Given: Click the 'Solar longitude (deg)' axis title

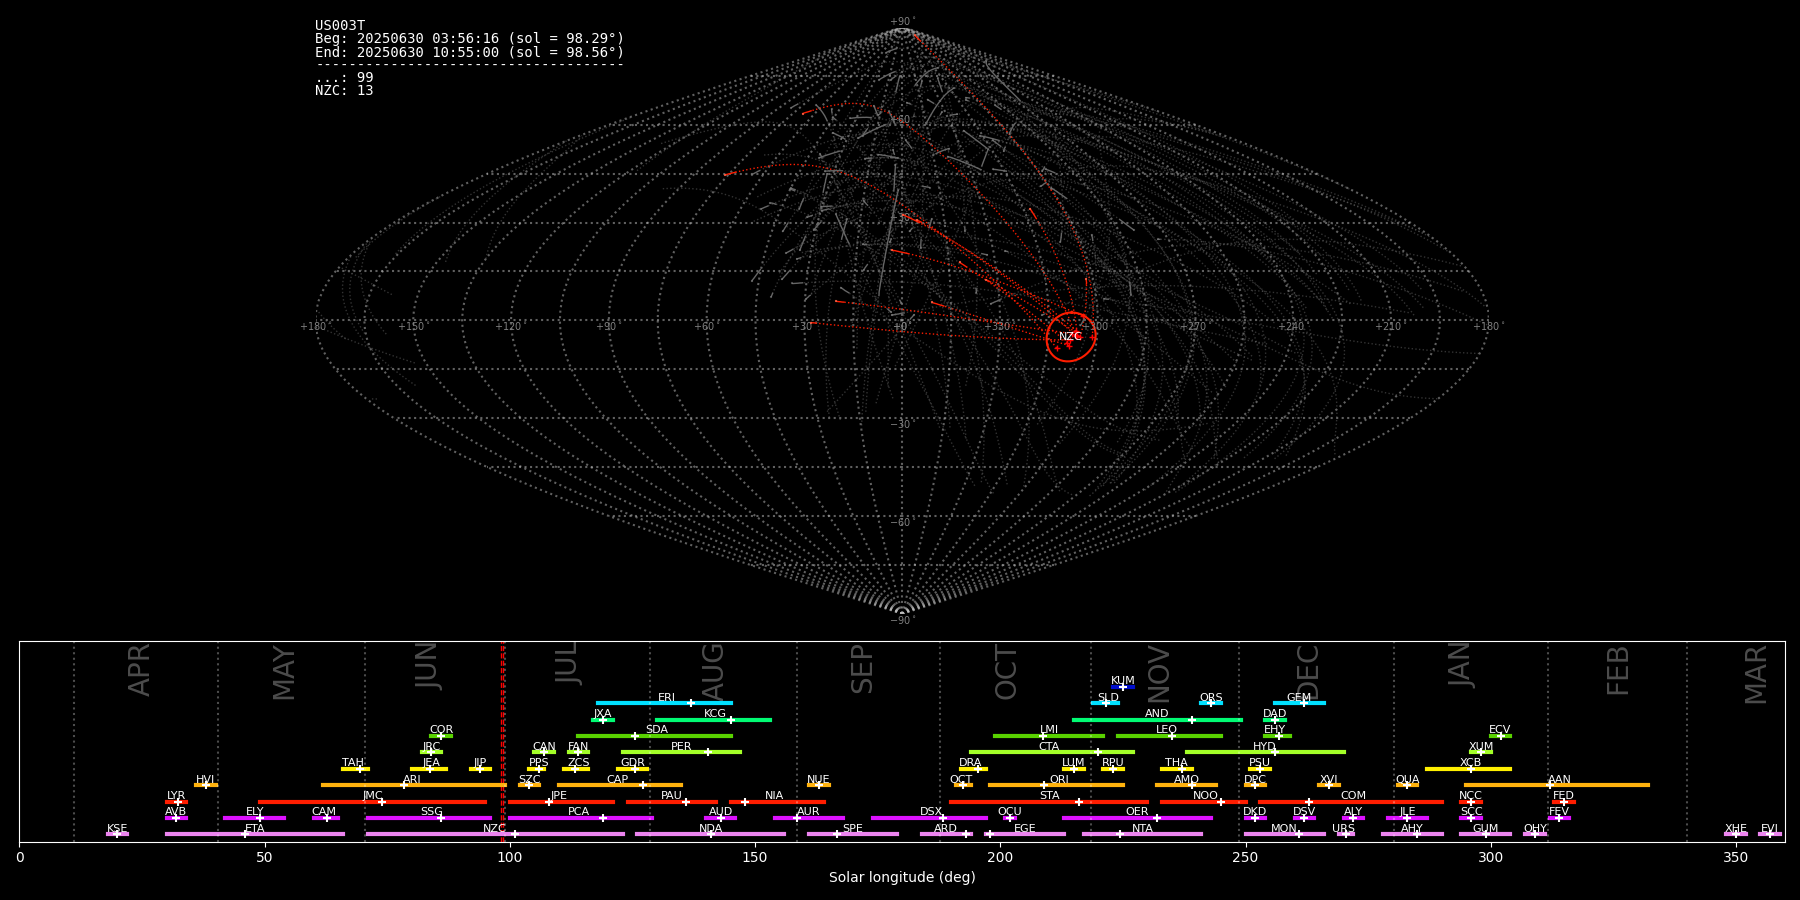Looking at the screenshot, I should pos(902,878).
